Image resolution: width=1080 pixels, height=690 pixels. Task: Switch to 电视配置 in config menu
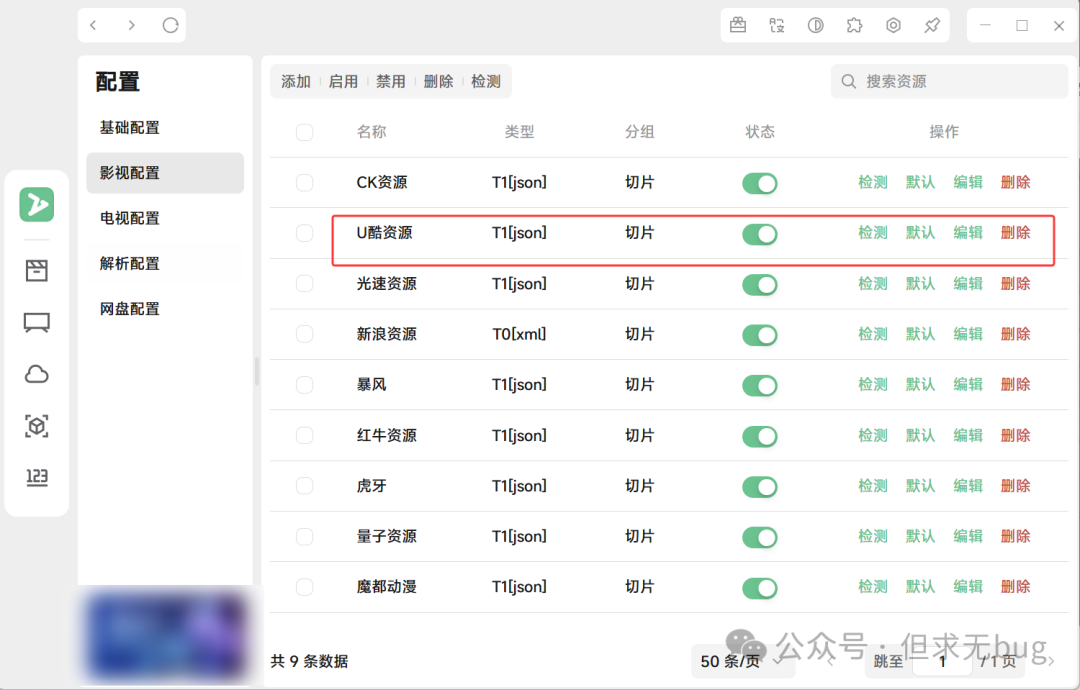pyautogui.click(x=130, y=218)
